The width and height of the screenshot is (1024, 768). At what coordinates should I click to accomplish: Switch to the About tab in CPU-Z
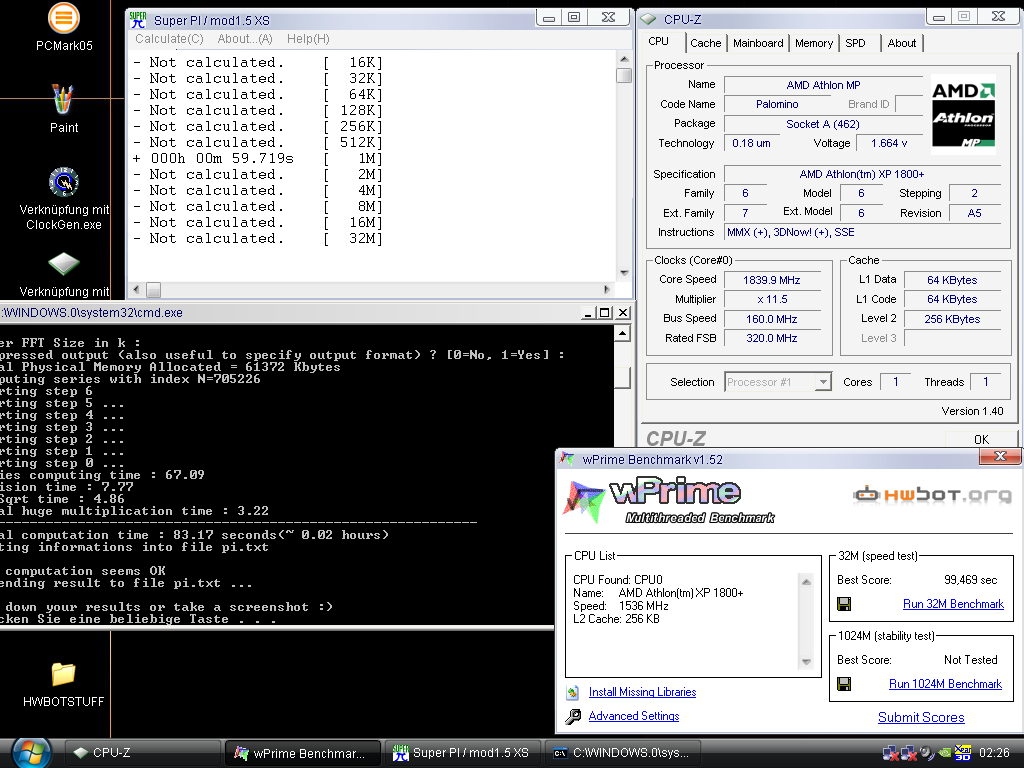coord(901,43)
